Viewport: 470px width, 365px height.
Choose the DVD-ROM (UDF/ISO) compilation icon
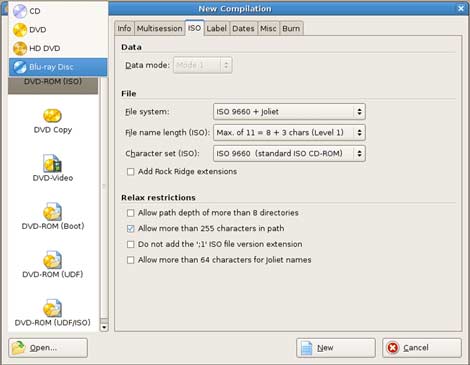point(52,308)
